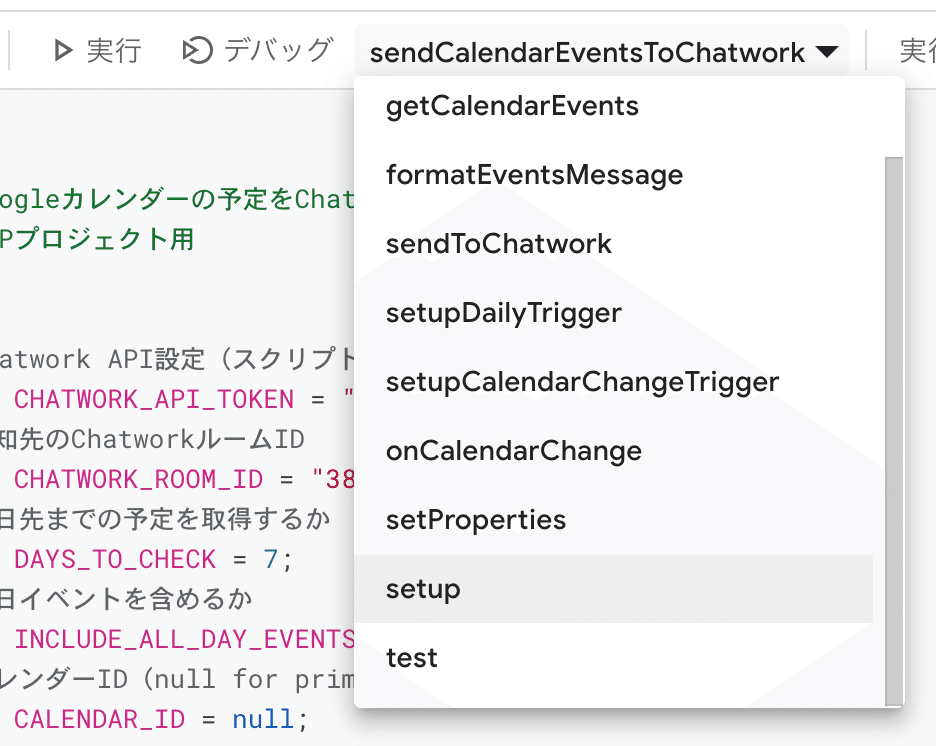
Task: Collapse the function selector dropdown arrow
Action: click(827, 50)
